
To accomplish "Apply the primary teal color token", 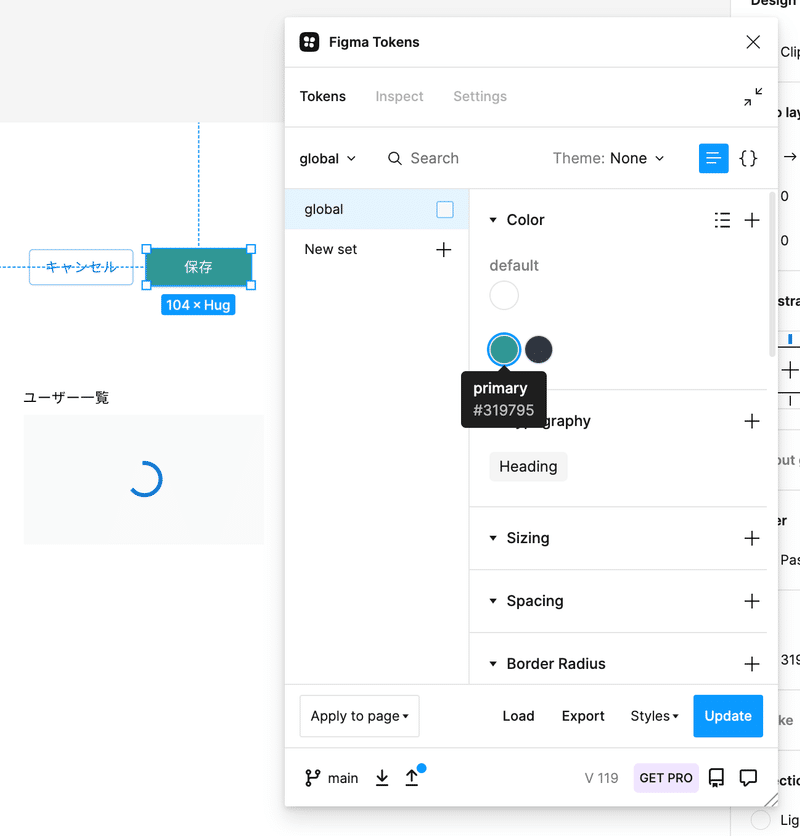I will (503, 350).
